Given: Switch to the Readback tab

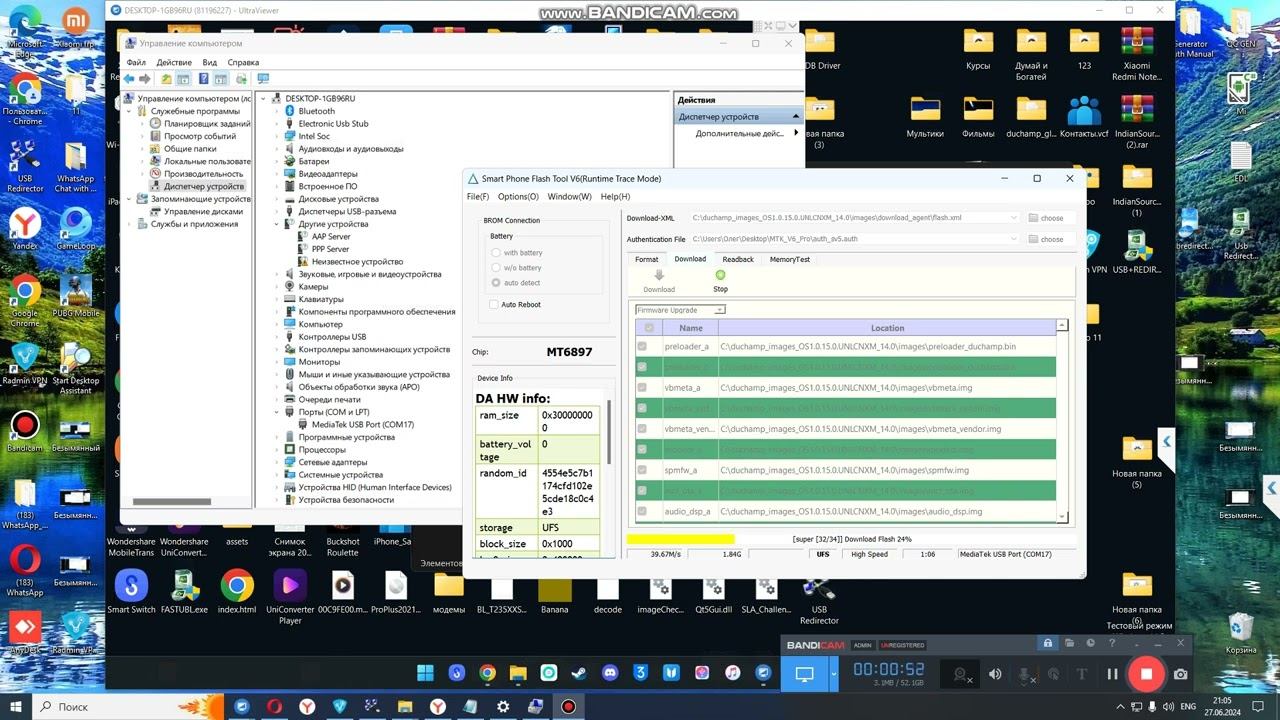Looking at the screenshot, I should [738, 259].
